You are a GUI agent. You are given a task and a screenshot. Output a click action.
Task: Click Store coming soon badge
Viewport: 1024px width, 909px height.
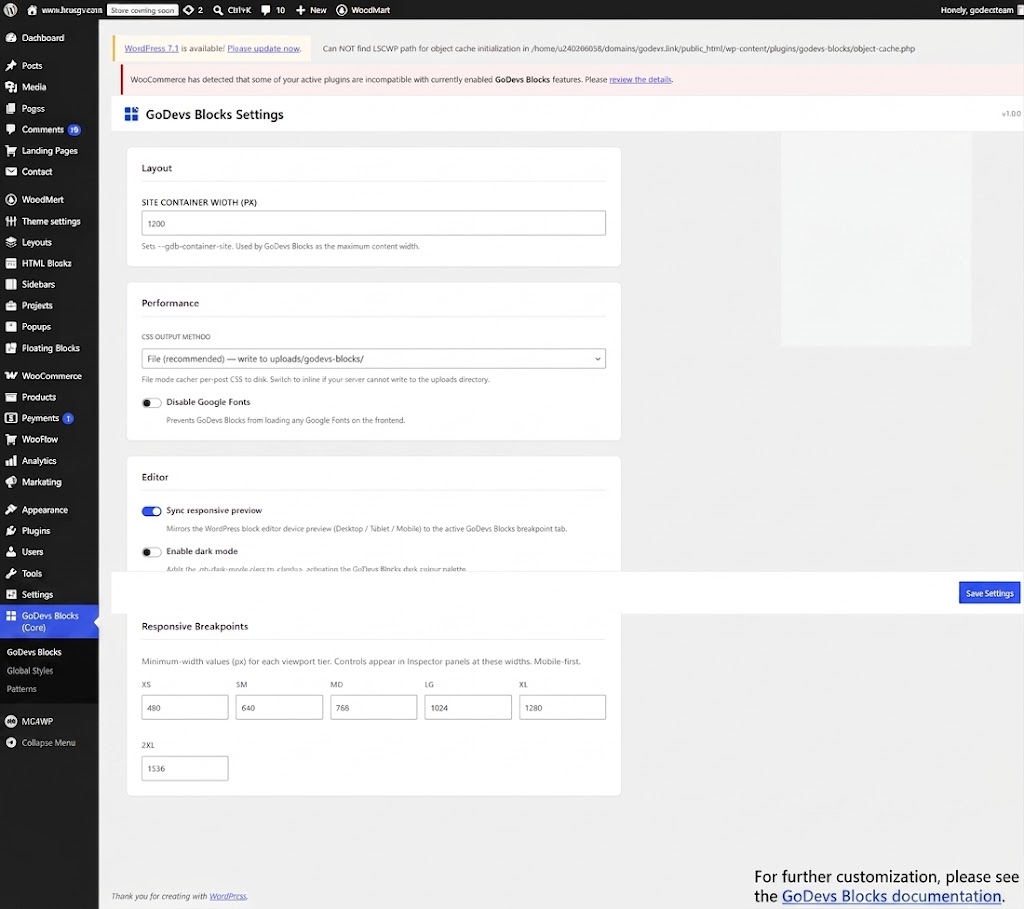click(142, 10)
